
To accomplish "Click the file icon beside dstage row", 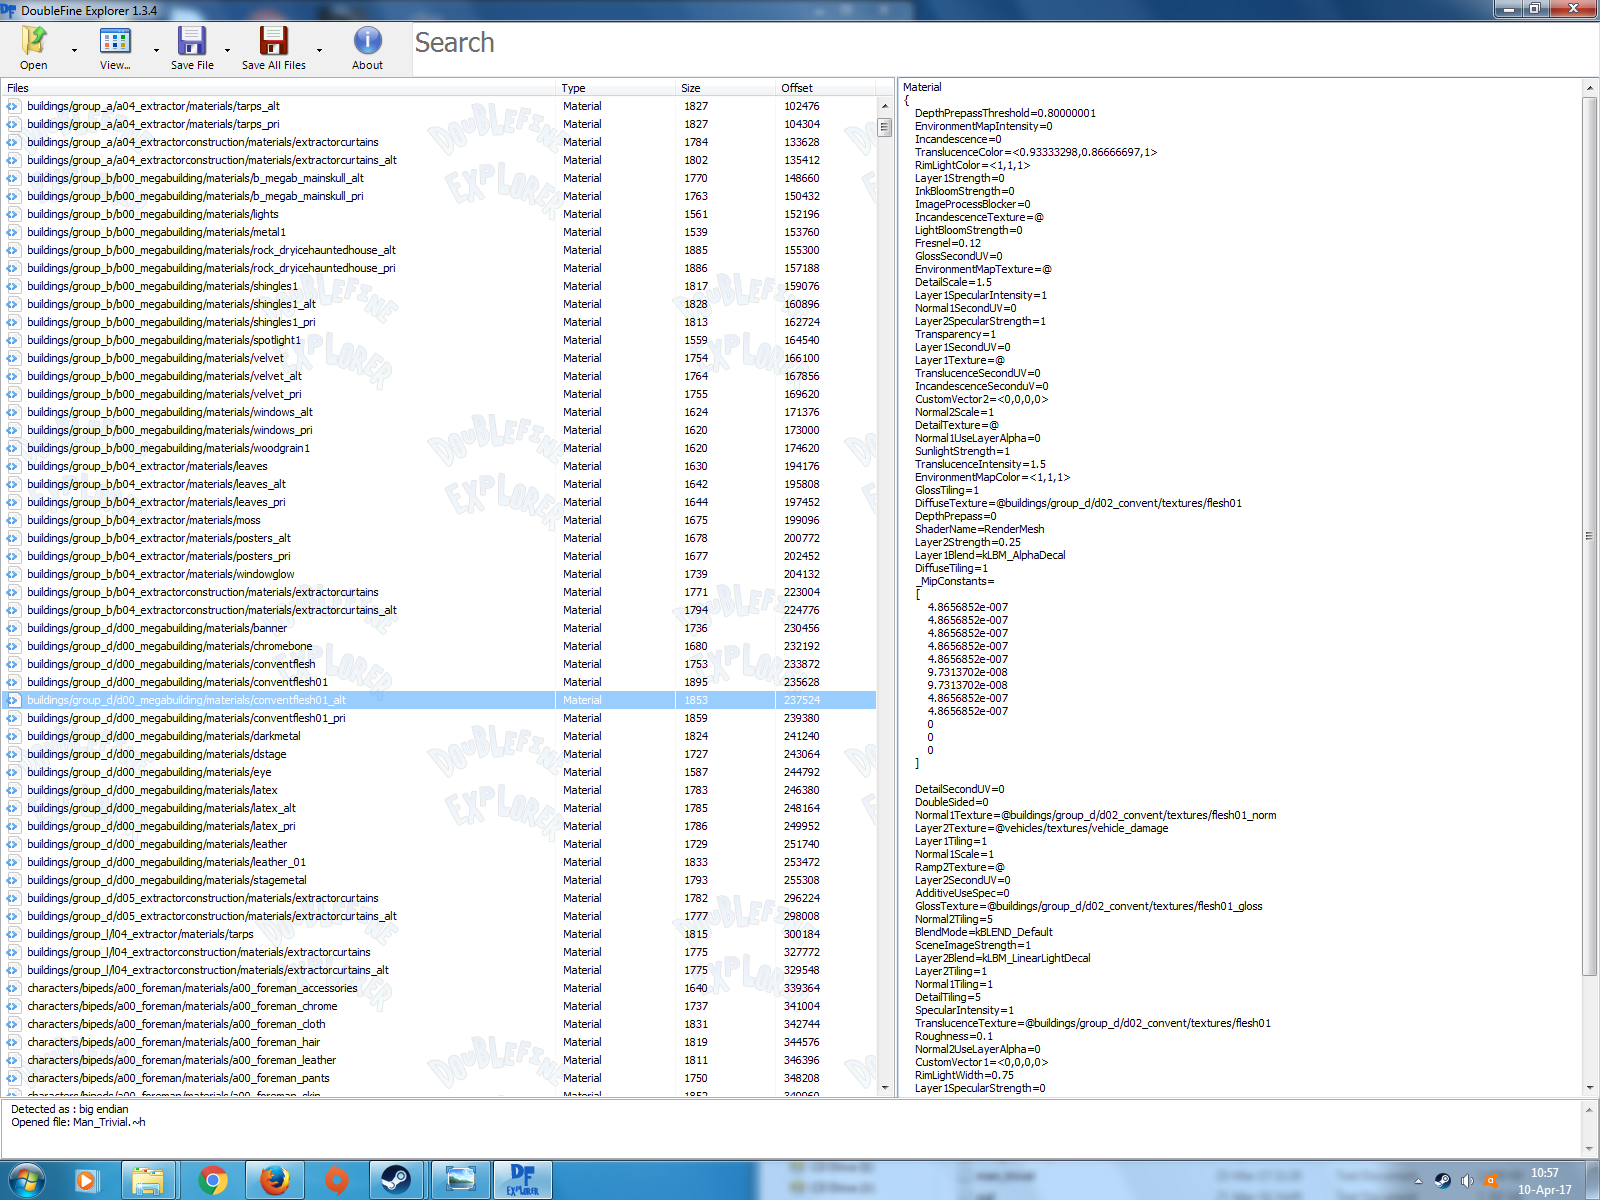I will (x=13, y=754).
